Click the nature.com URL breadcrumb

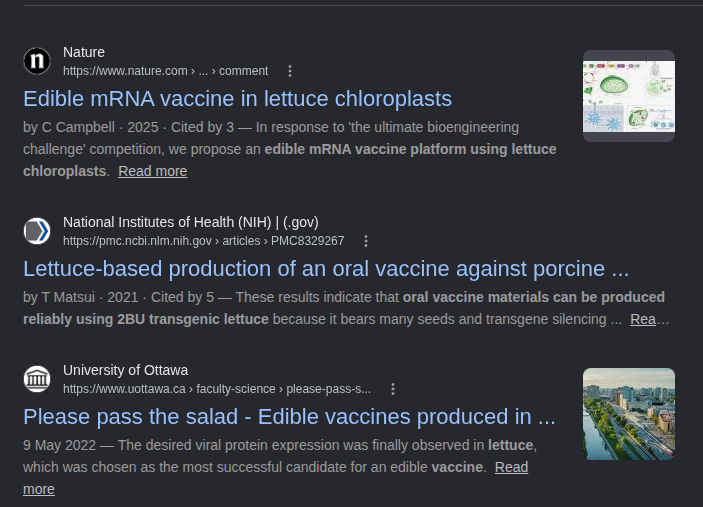[x=165, y=71]
